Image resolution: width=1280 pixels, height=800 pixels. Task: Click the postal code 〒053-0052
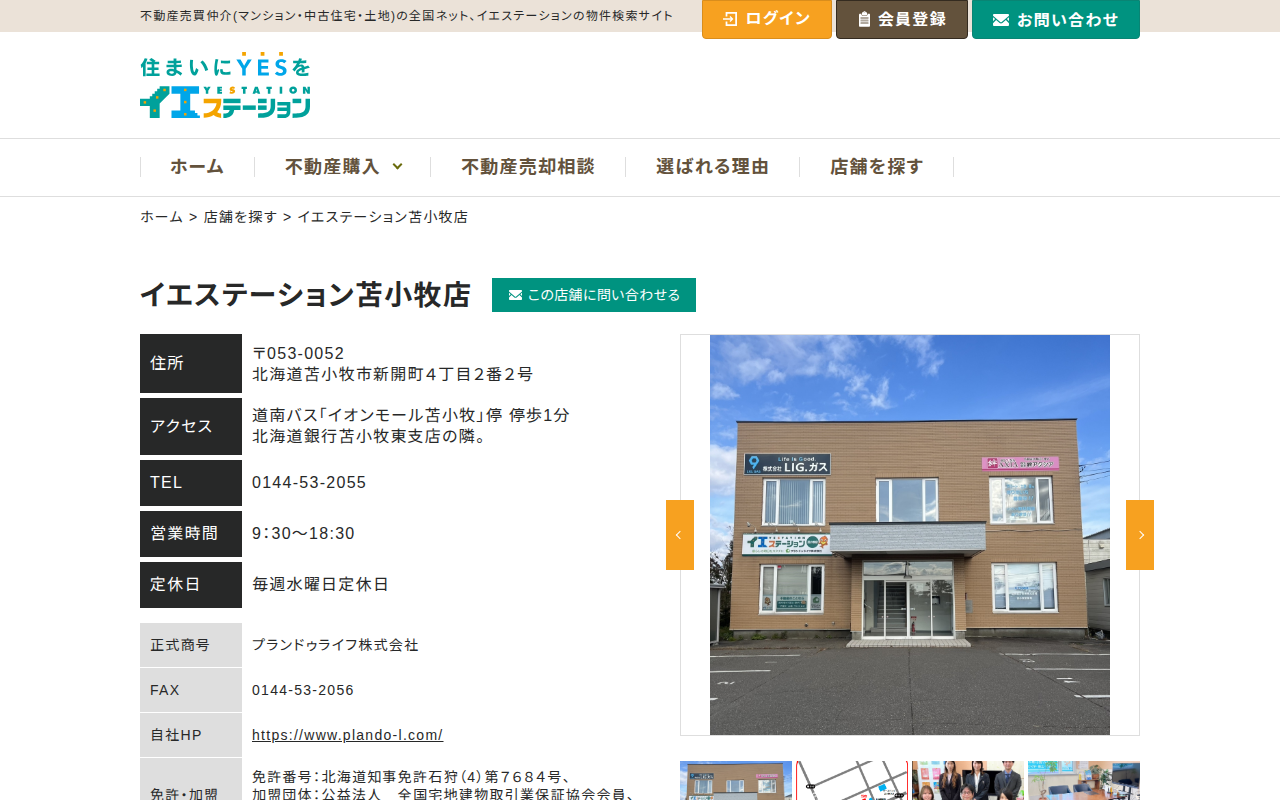[298, 354]
